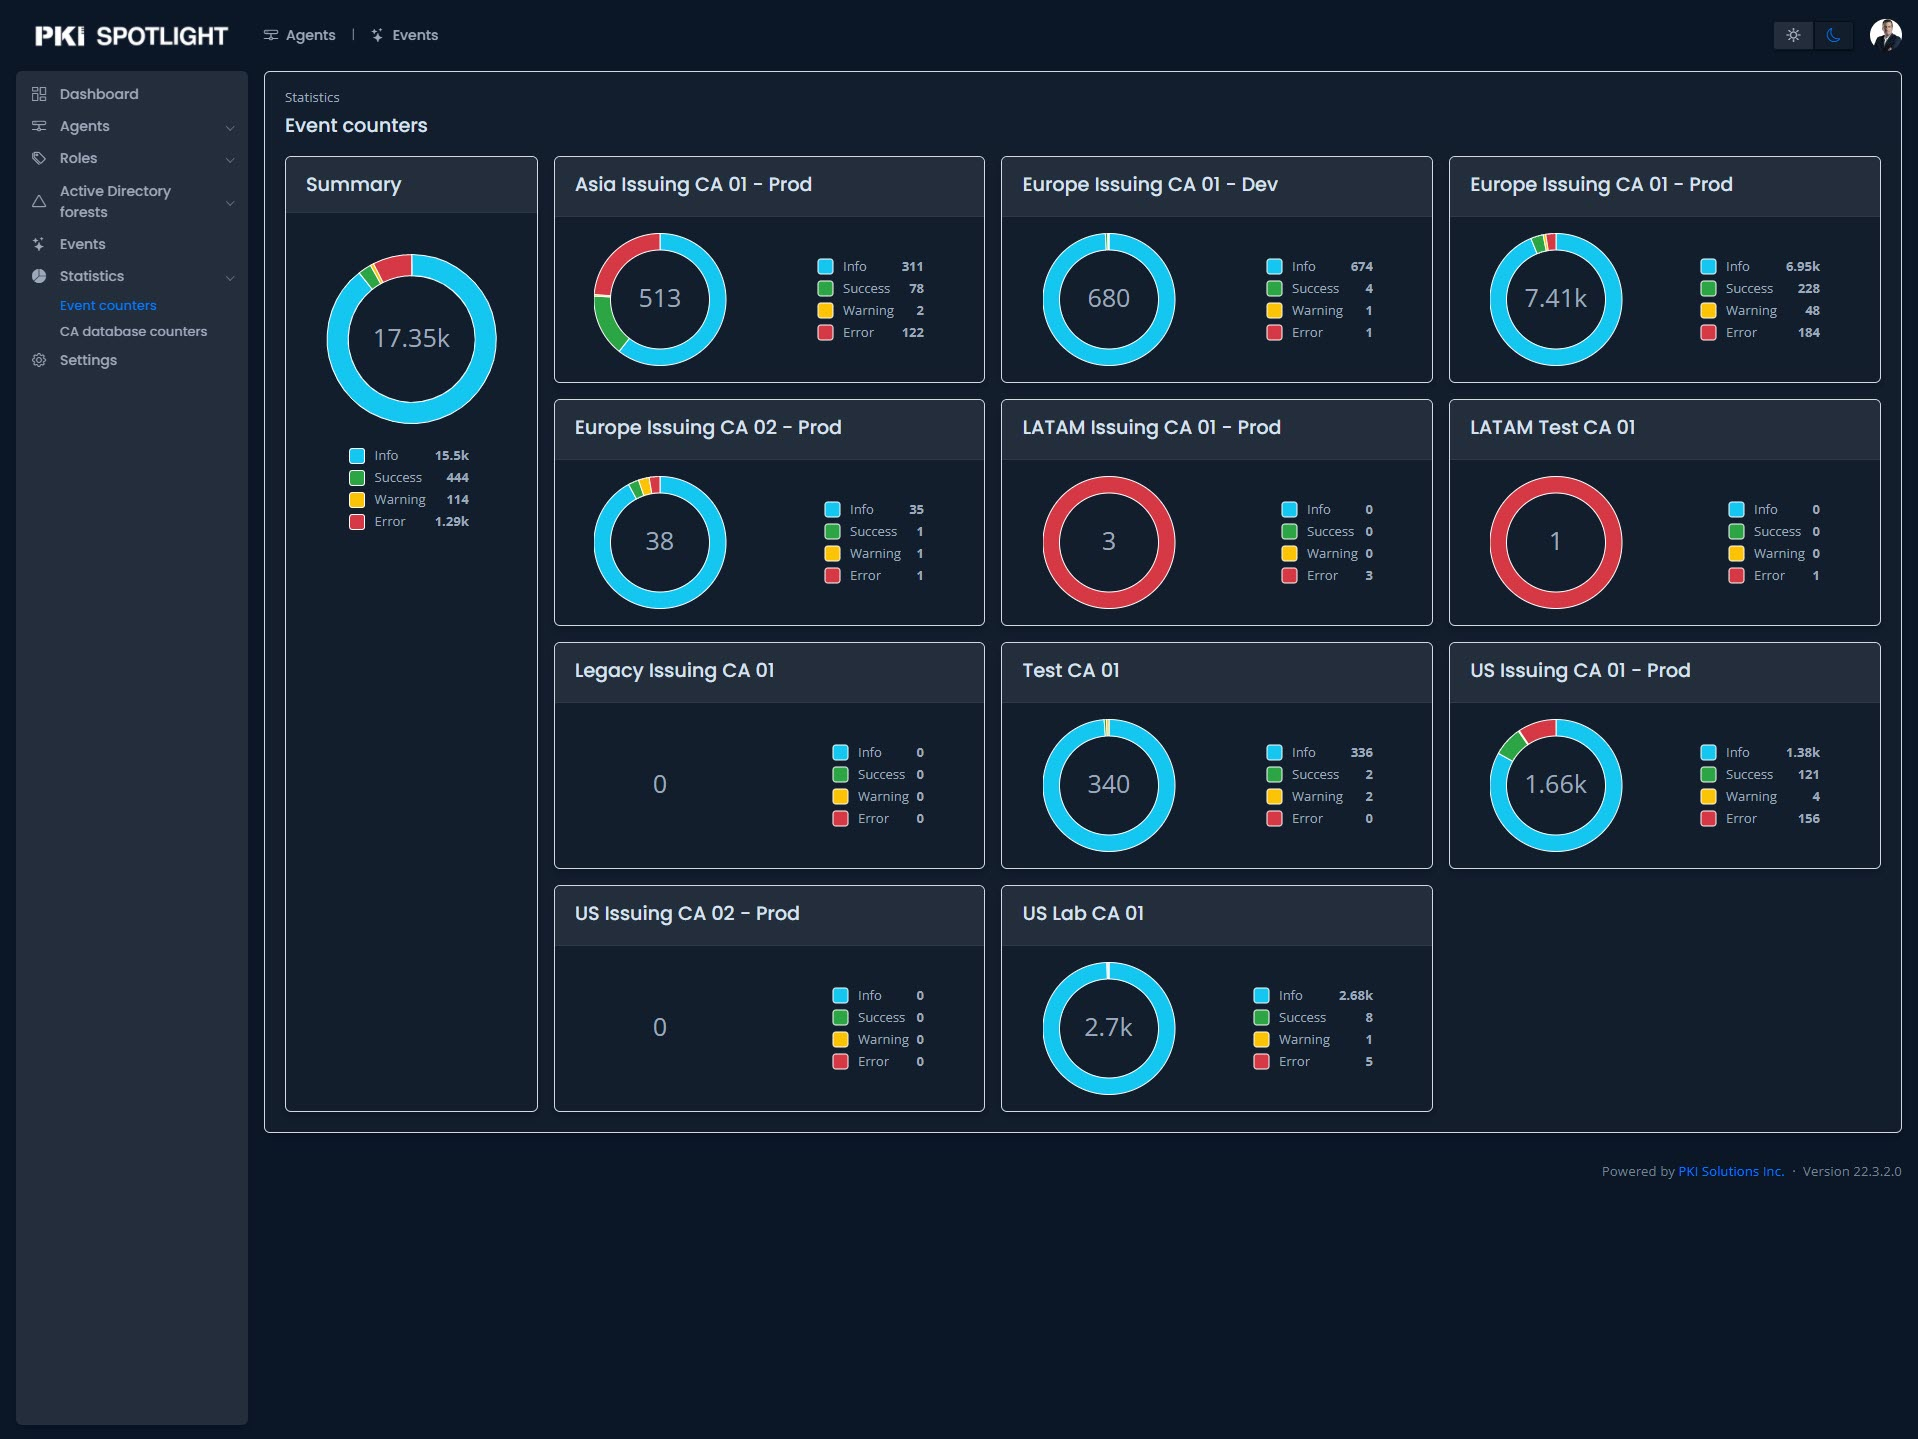The width and height of the screenshot is (1918, 1439).
Task: Open CA database counters
Action: tap(133, 331)
